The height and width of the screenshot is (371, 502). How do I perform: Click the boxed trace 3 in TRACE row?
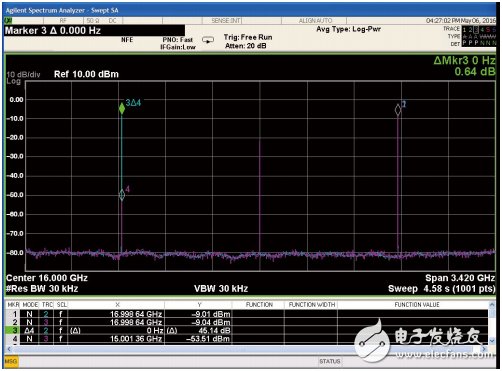tap(476, 30)
